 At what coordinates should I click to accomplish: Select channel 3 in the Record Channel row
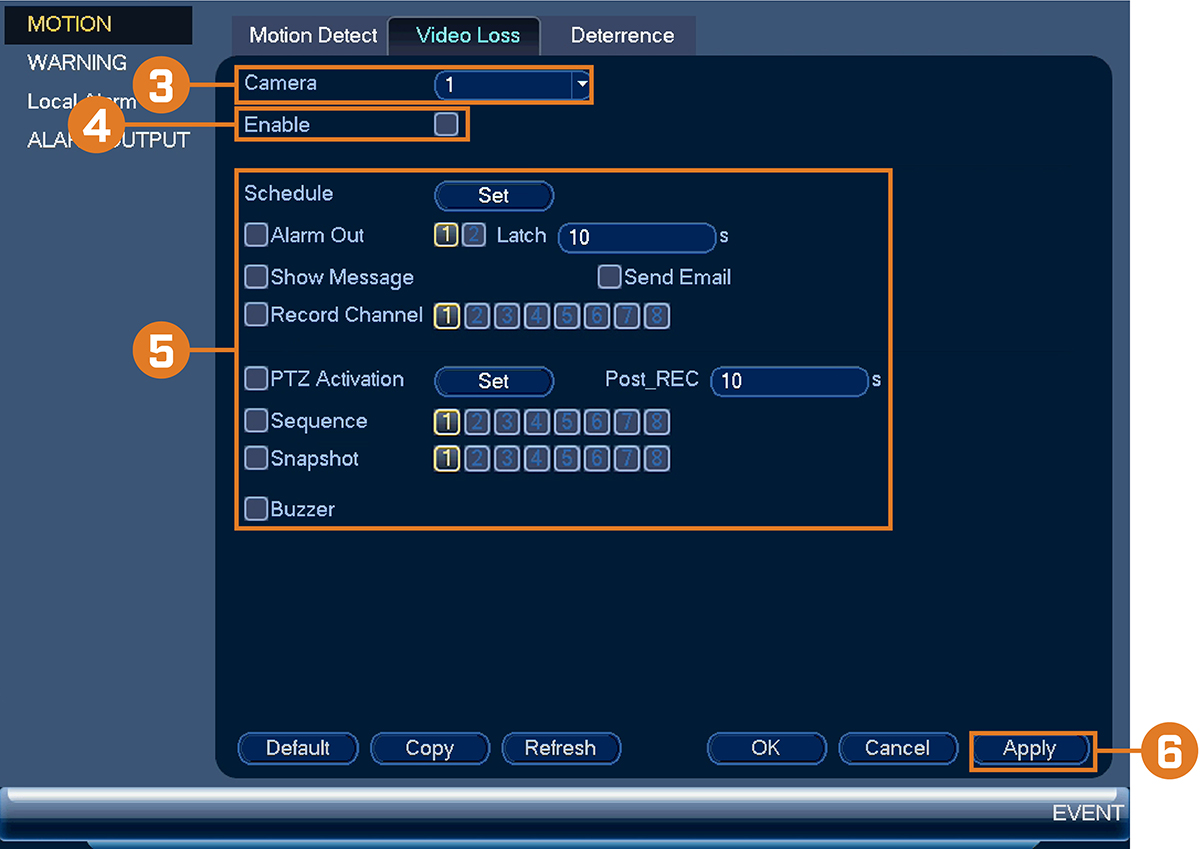(507, 317)
